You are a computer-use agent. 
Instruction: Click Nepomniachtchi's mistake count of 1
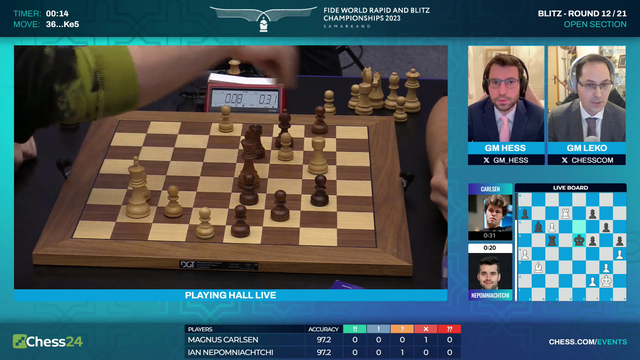pos(402,352)
